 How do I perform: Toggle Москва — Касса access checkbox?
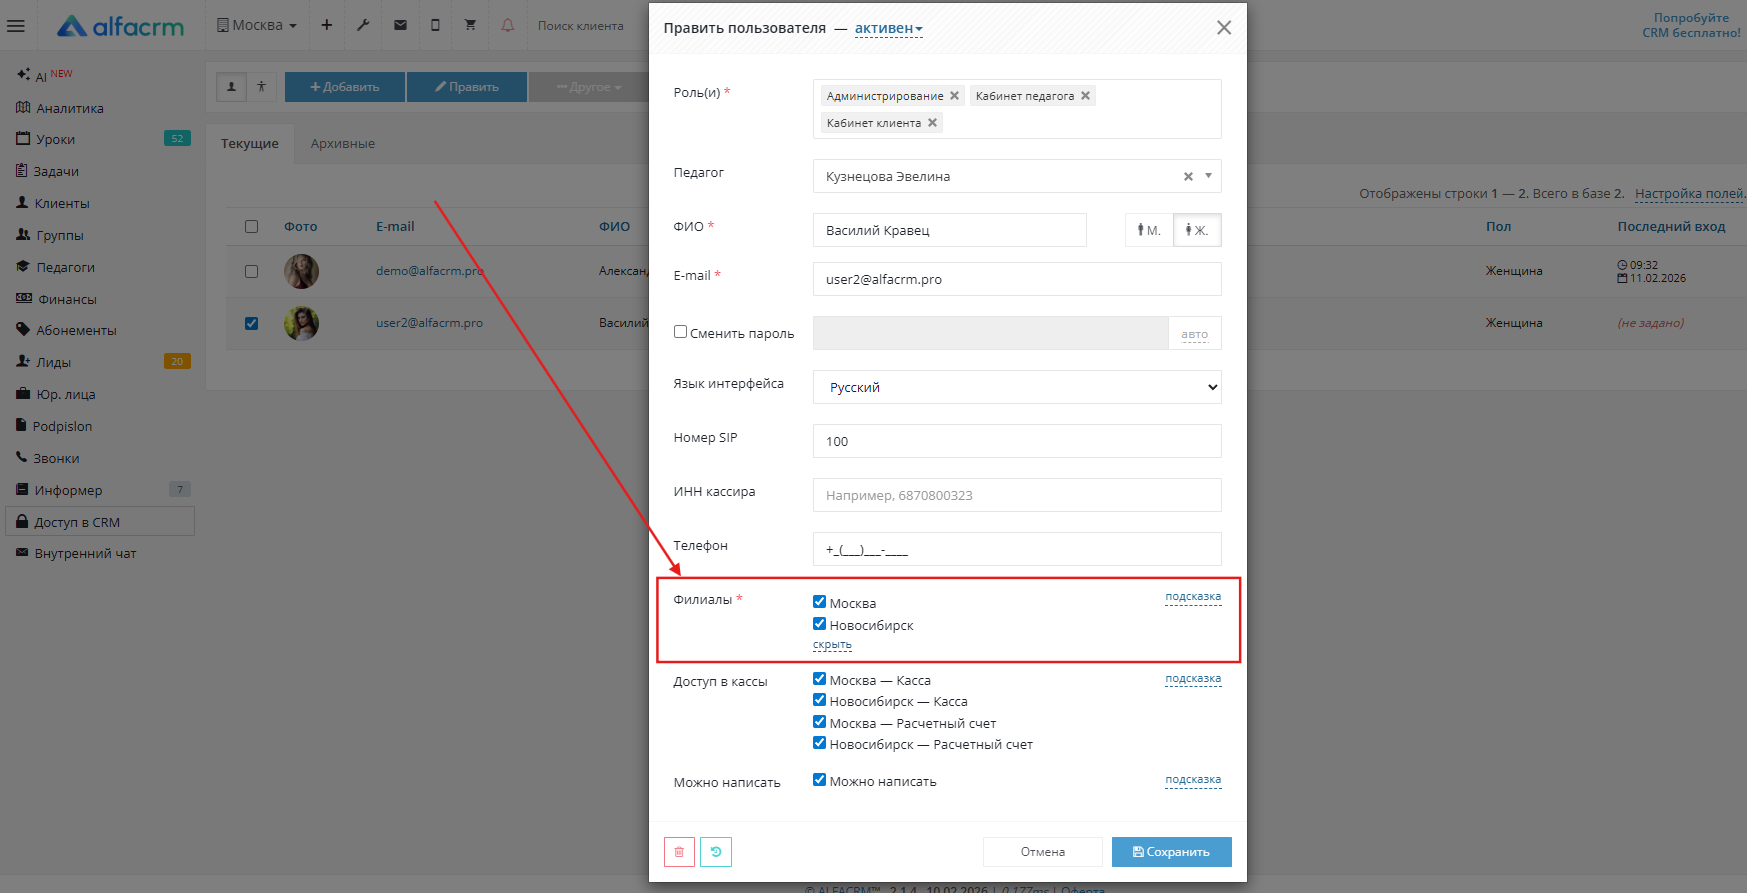819,679
